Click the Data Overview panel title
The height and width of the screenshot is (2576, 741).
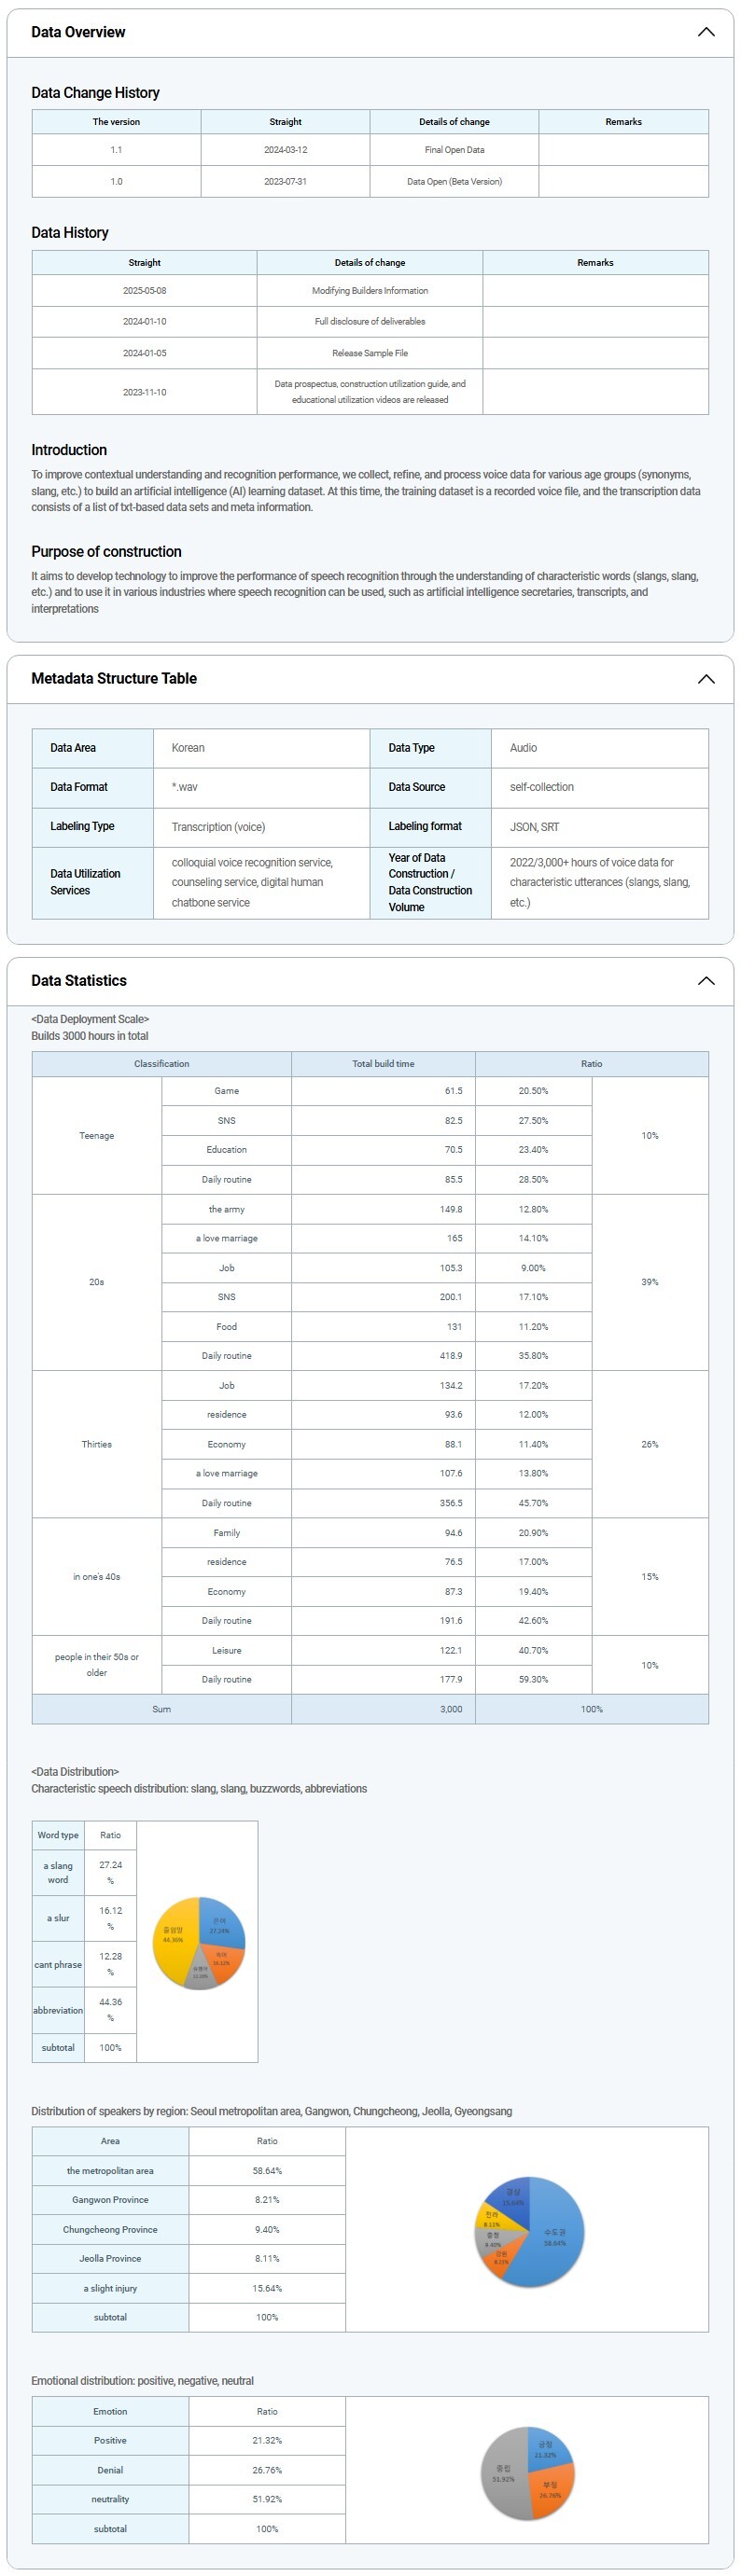pyautogui.click(x=78, y=32)
